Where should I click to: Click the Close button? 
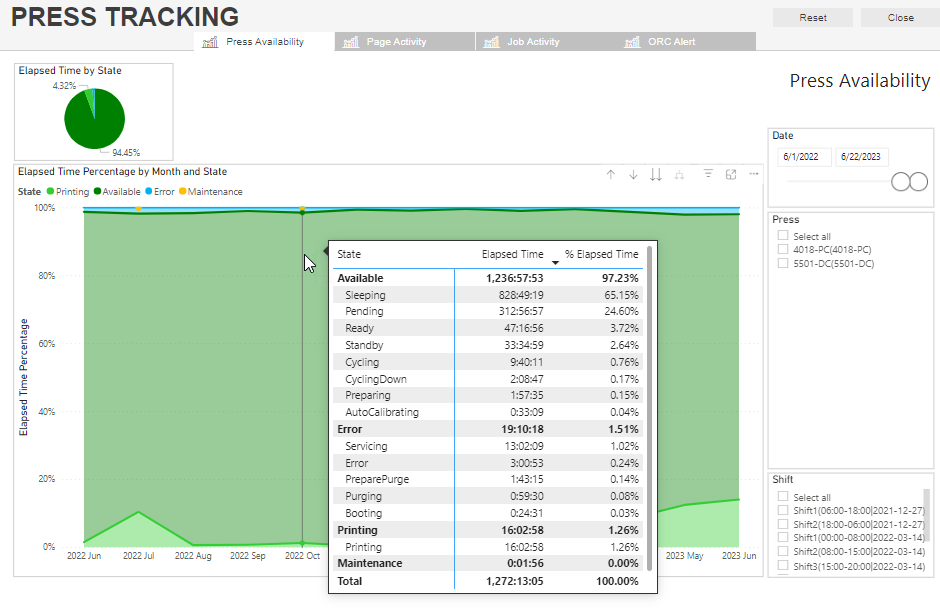click(x=900, y=18)
